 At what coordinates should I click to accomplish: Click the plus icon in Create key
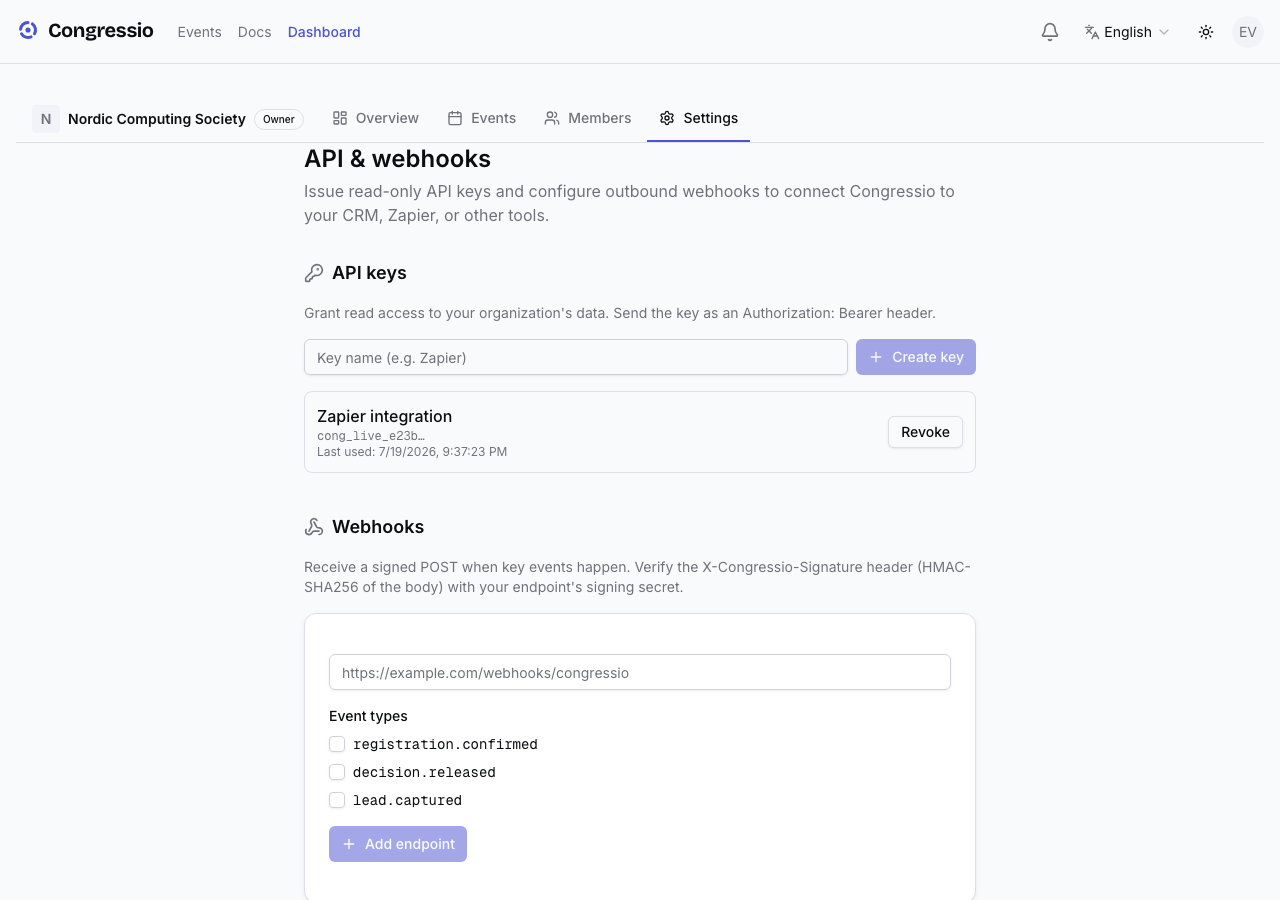coord(876,357)
